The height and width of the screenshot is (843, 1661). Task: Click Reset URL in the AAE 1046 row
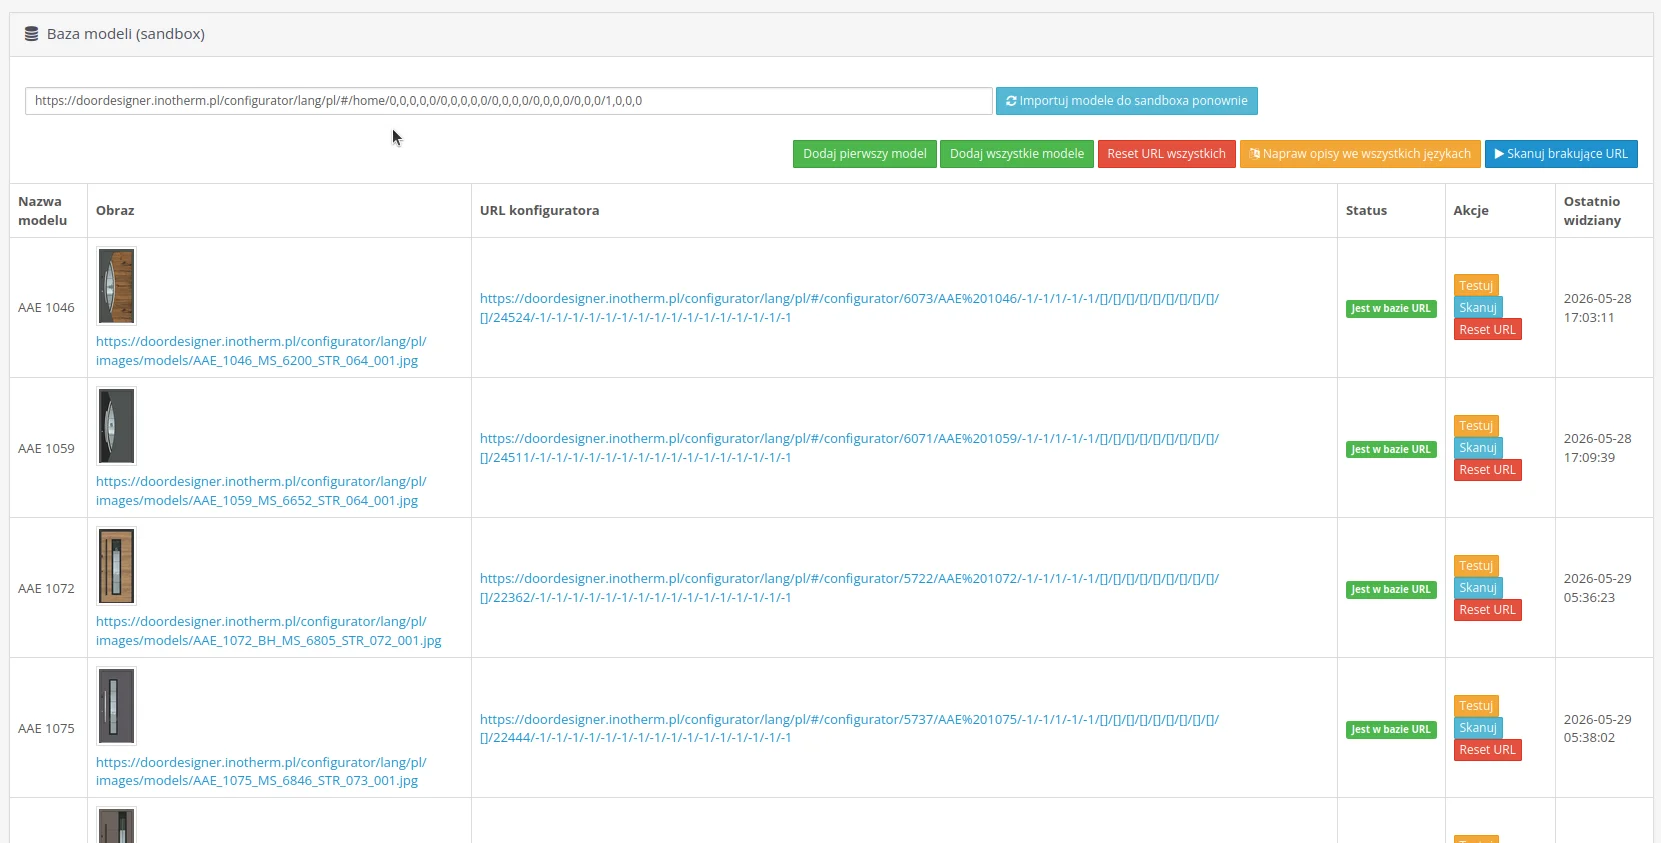1488,330
